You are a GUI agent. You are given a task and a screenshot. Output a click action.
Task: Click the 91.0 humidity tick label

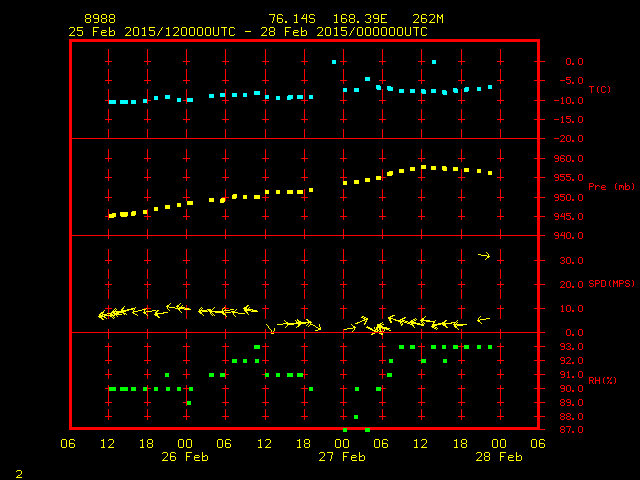[571, 375]
